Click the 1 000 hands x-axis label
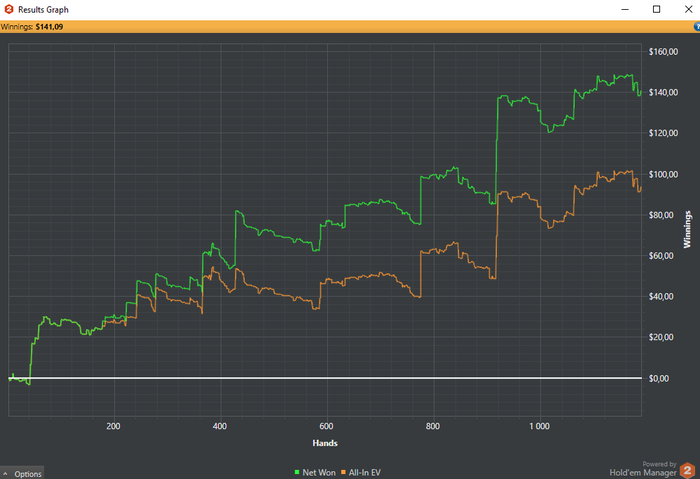Image resolution: width=700 pixels, height=479 pixels. point(539,426)
